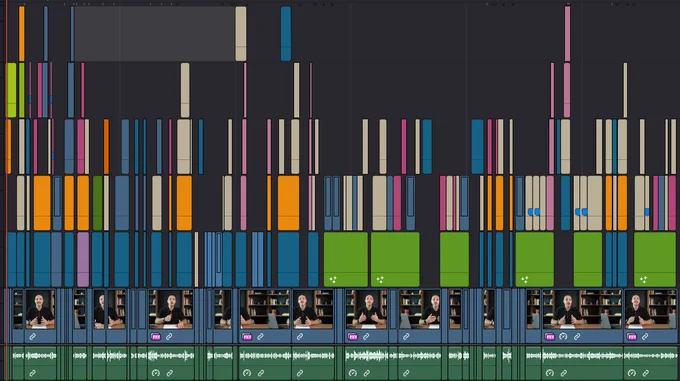Viewport: 680px width, 381px height.
Task: Click the sparkle icon on the last green clip
Action: (x=644, y=280)
